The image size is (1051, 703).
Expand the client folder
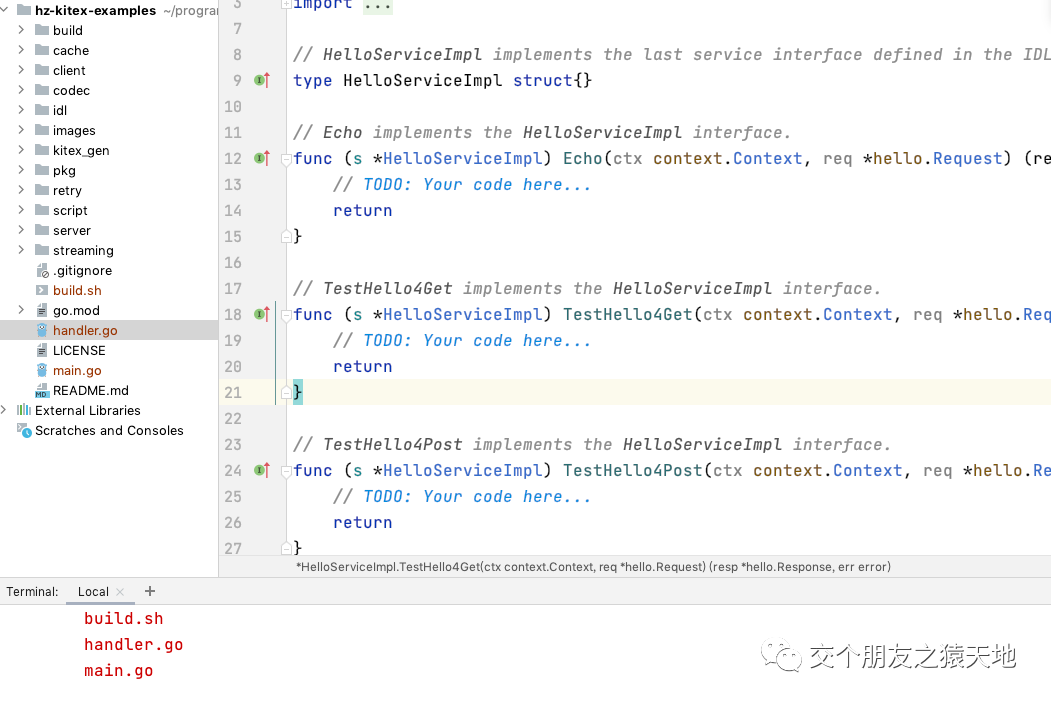[x=21, y=70]
